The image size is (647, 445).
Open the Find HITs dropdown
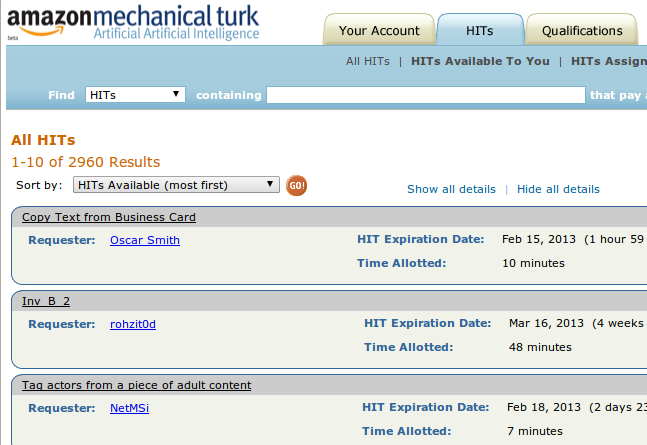pos(135,95)
